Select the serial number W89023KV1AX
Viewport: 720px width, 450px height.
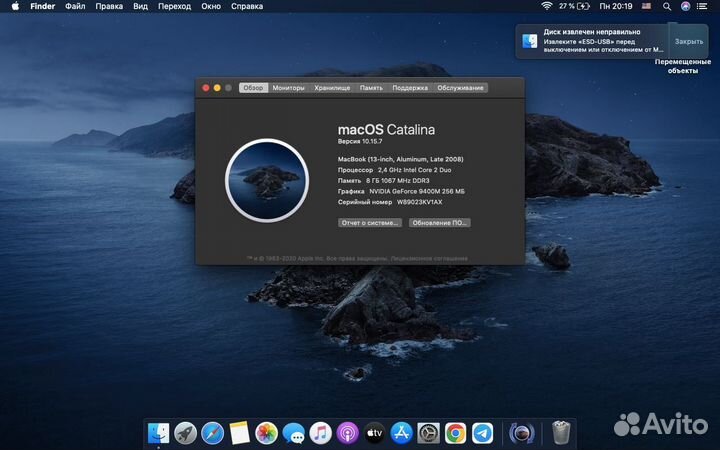[x=420, y=202]
